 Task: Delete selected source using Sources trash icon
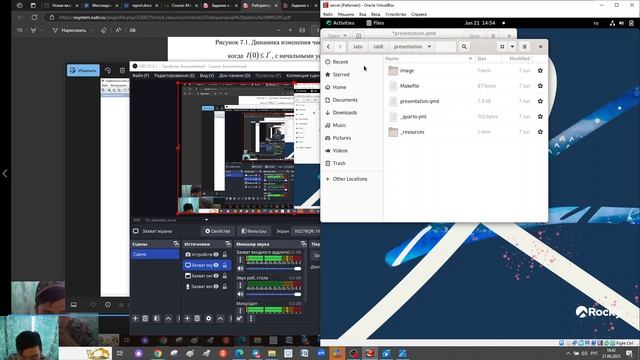pos(197,318)
